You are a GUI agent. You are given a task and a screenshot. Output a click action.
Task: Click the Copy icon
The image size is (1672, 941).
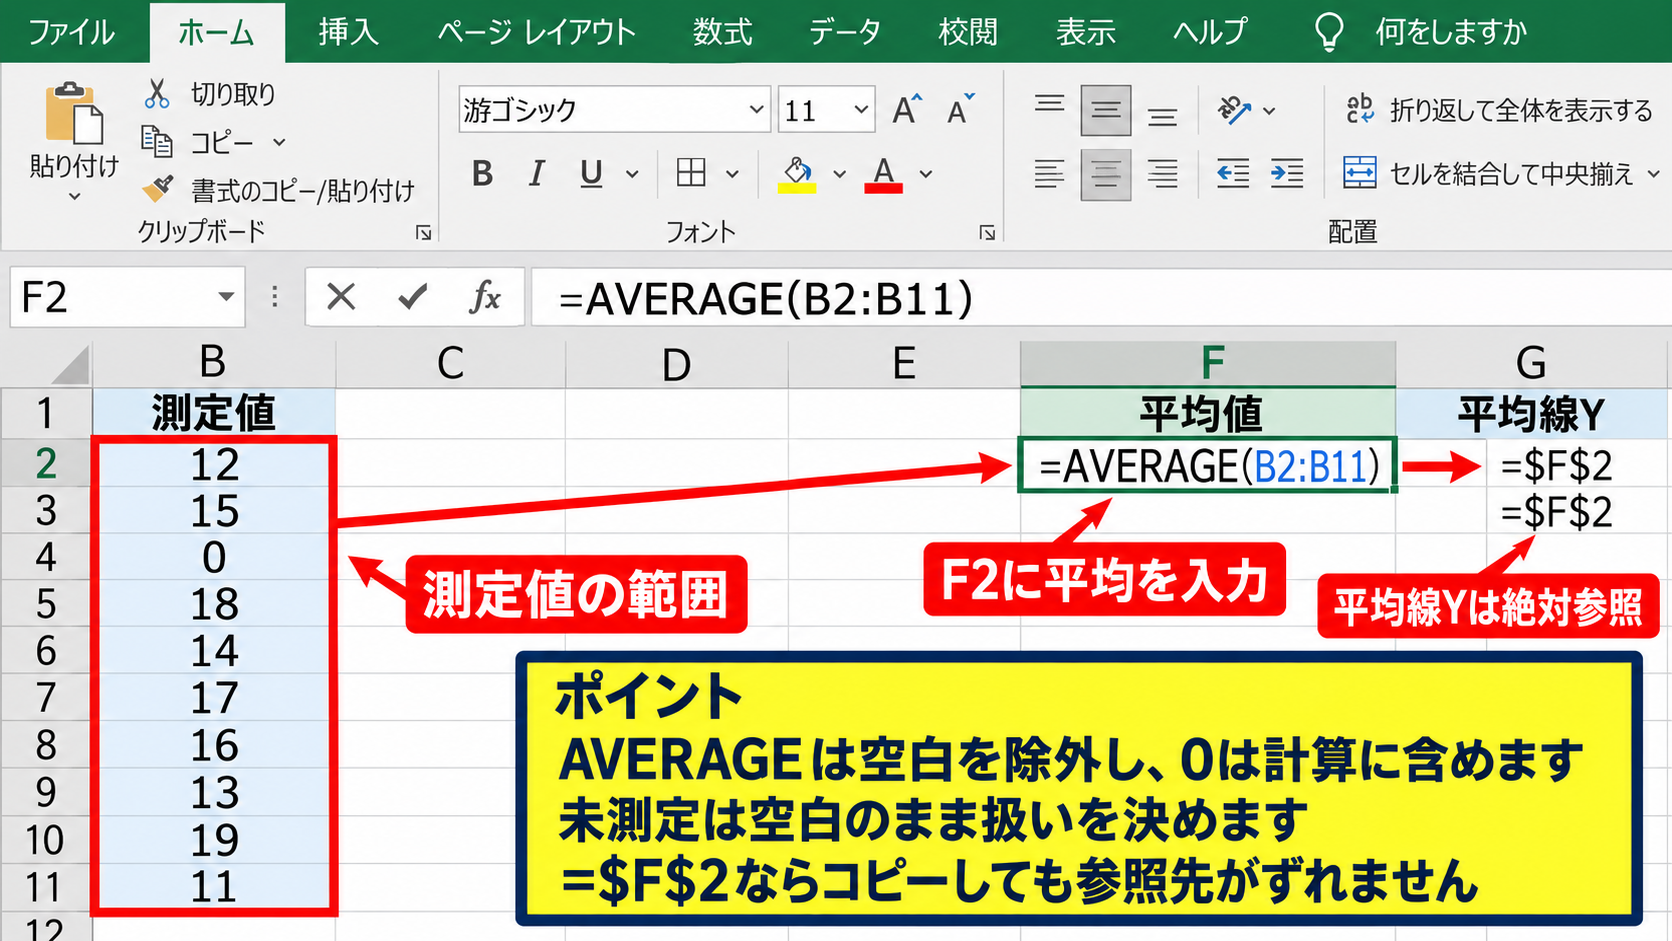(x=157, y=142)
